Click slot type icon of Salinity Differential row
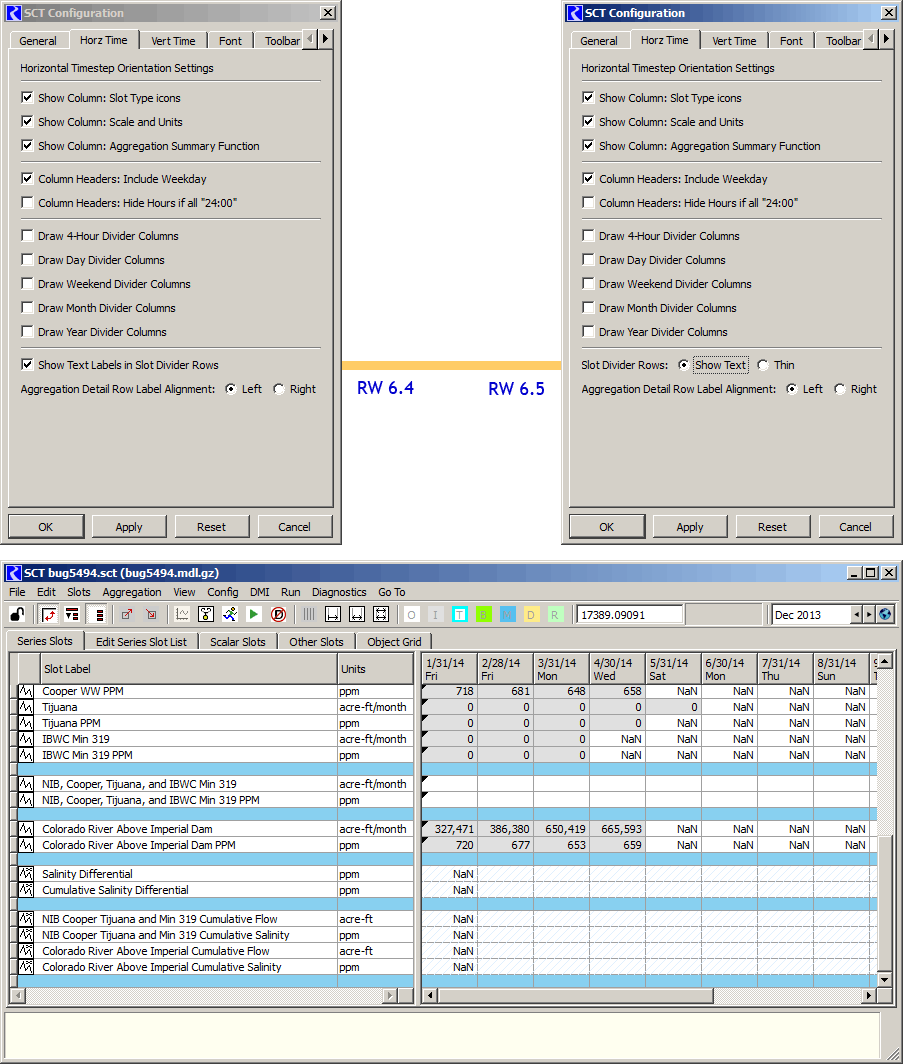This screenshot has width=903, height=1064. click(26, 874)
